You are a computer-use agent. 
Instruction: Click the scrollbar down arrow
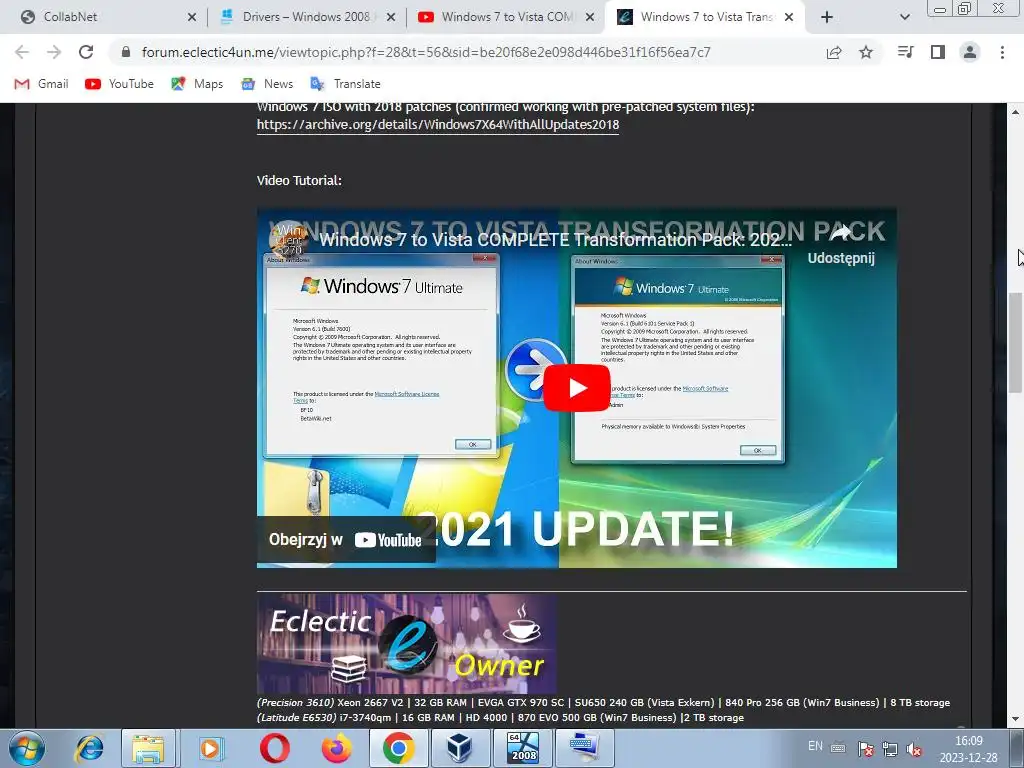point(1016,719)
